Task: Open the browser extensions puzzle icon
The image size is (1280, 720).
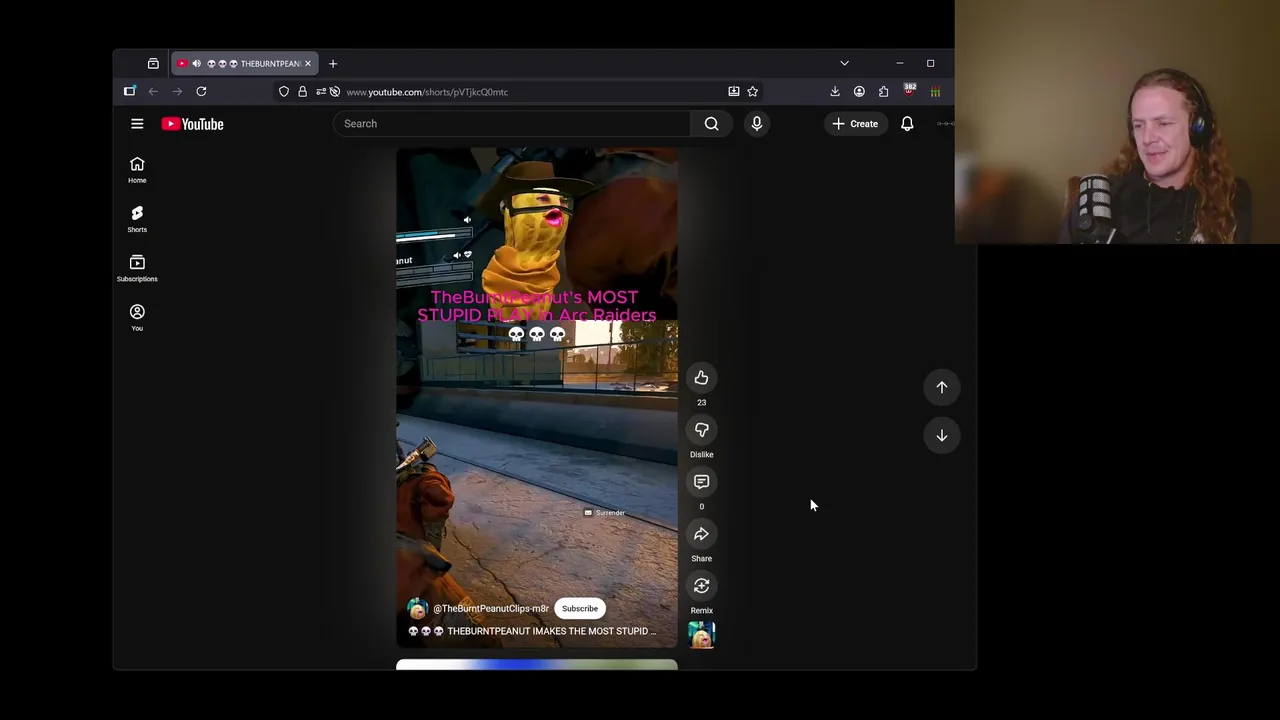Action: 883,92
